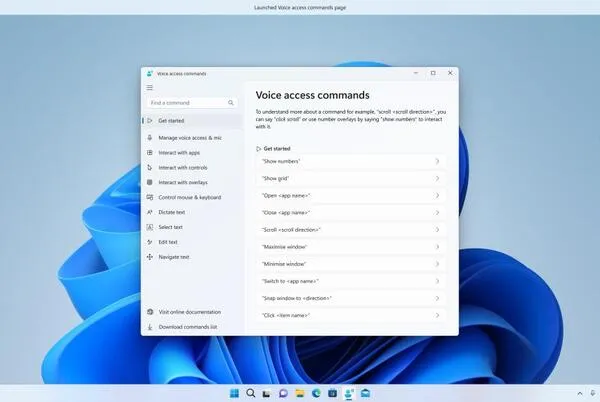This screenshot has width=600, height=402.
Task: Expand the "Show grid" command chevron
Action: 437,179
